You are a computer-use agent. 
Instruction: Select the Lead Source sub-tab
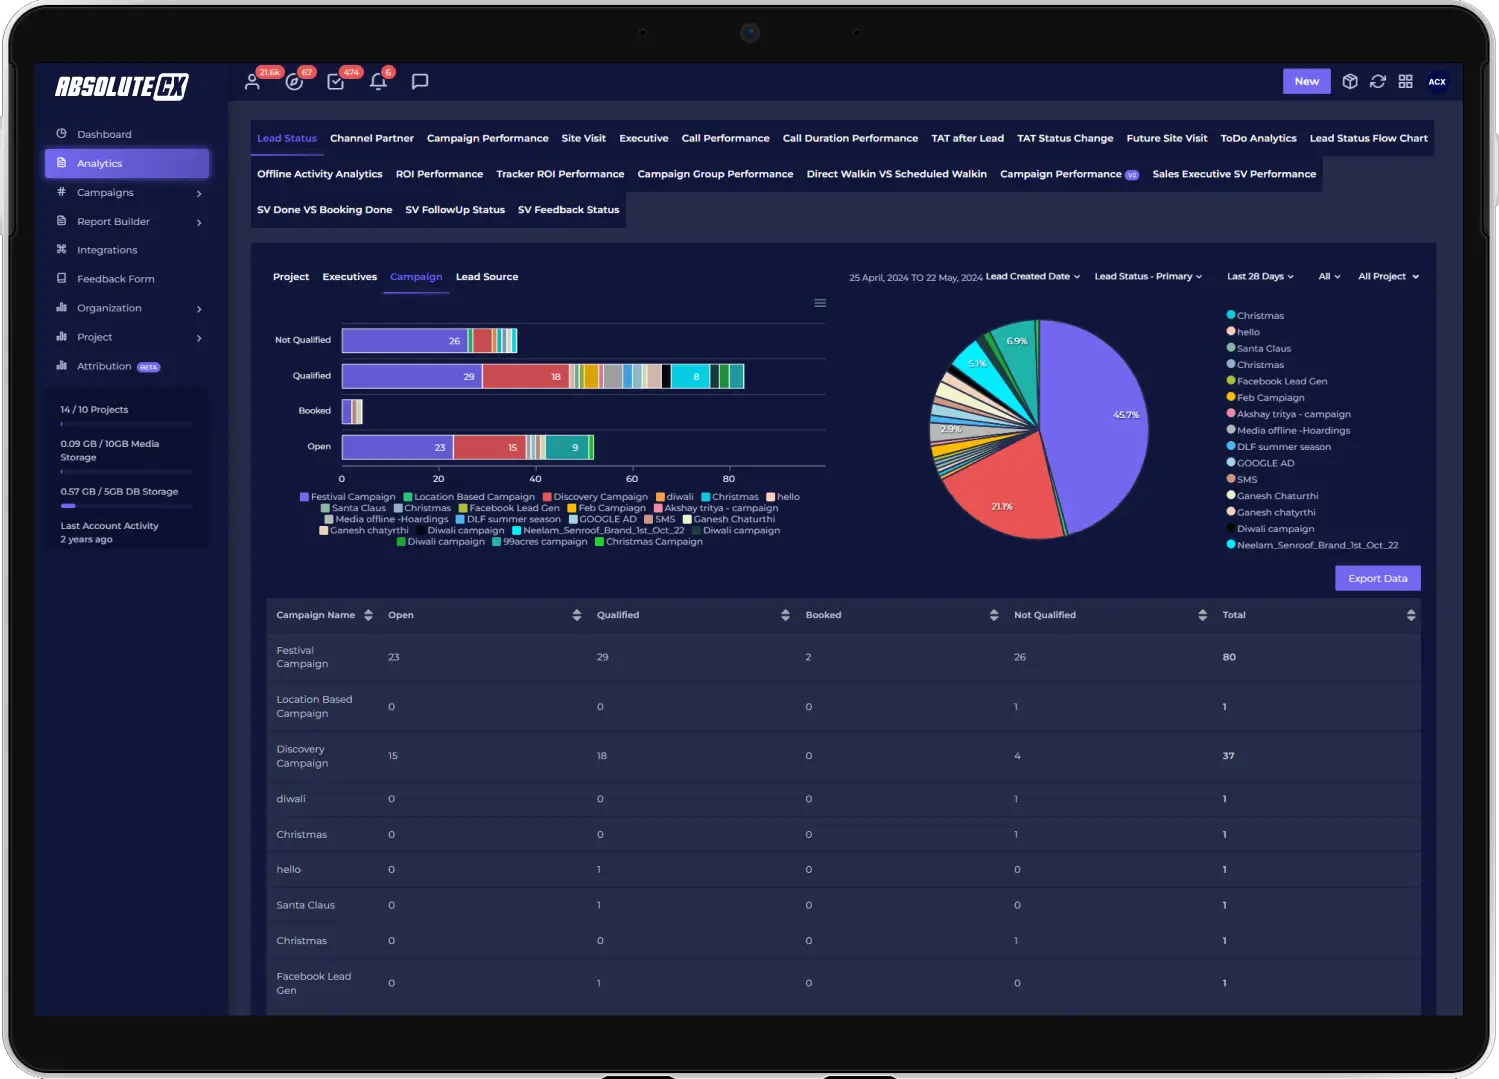tap(487, 277)
